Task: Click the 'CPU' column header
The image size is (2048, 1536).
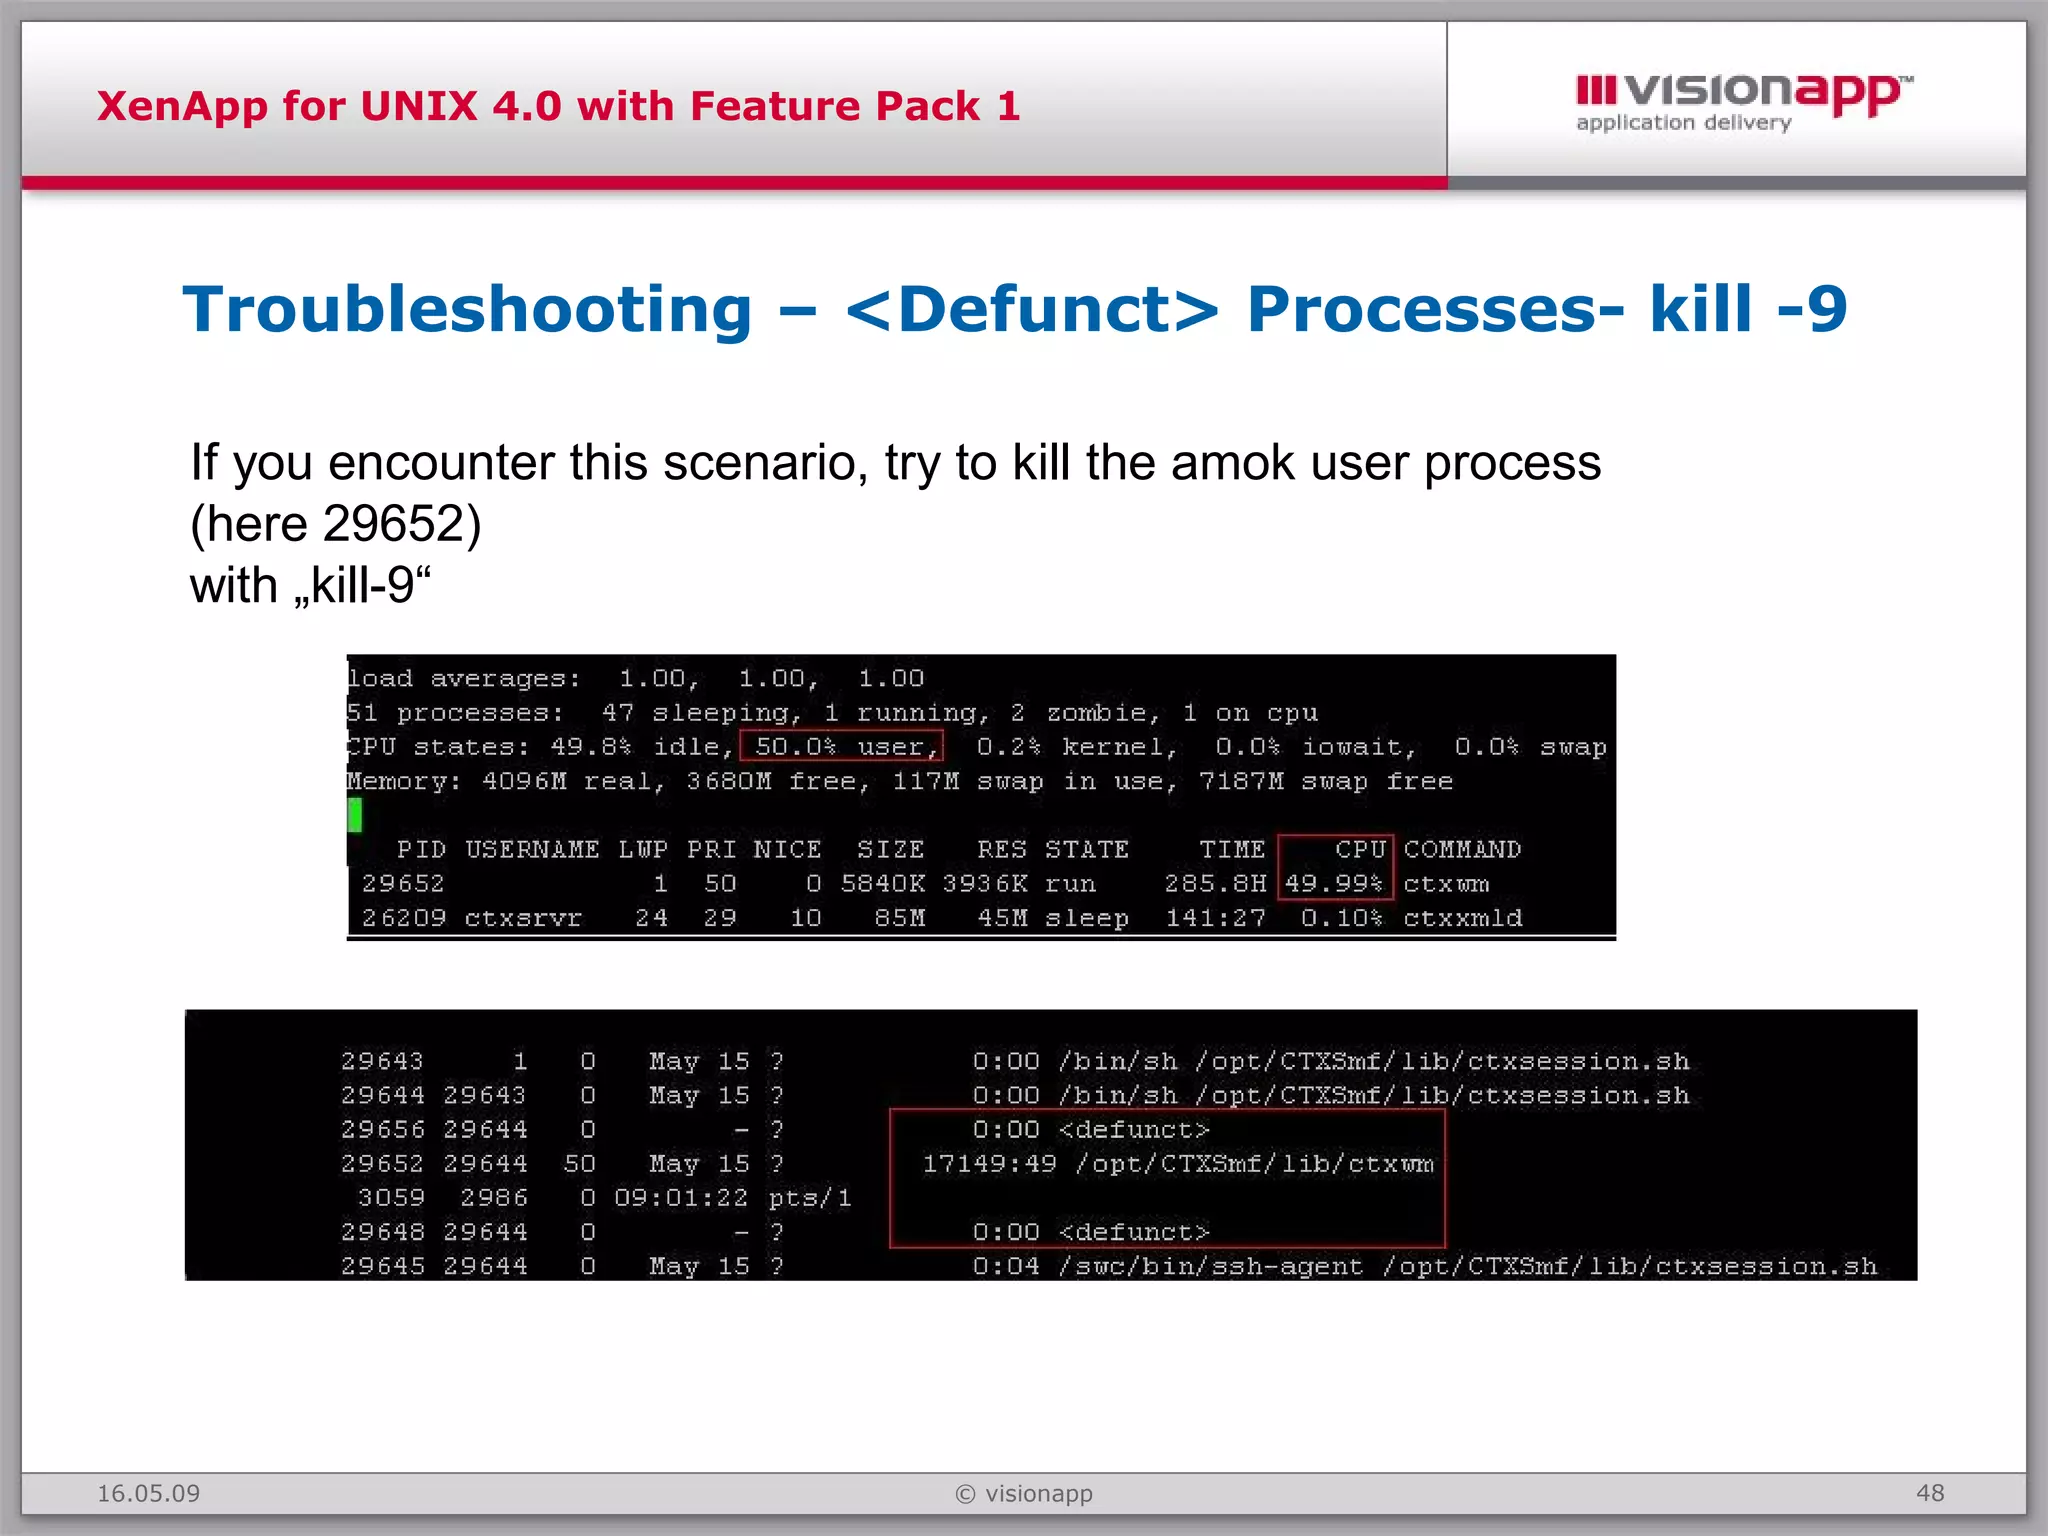Action: pyautogui.click(x=1360, y=849)
